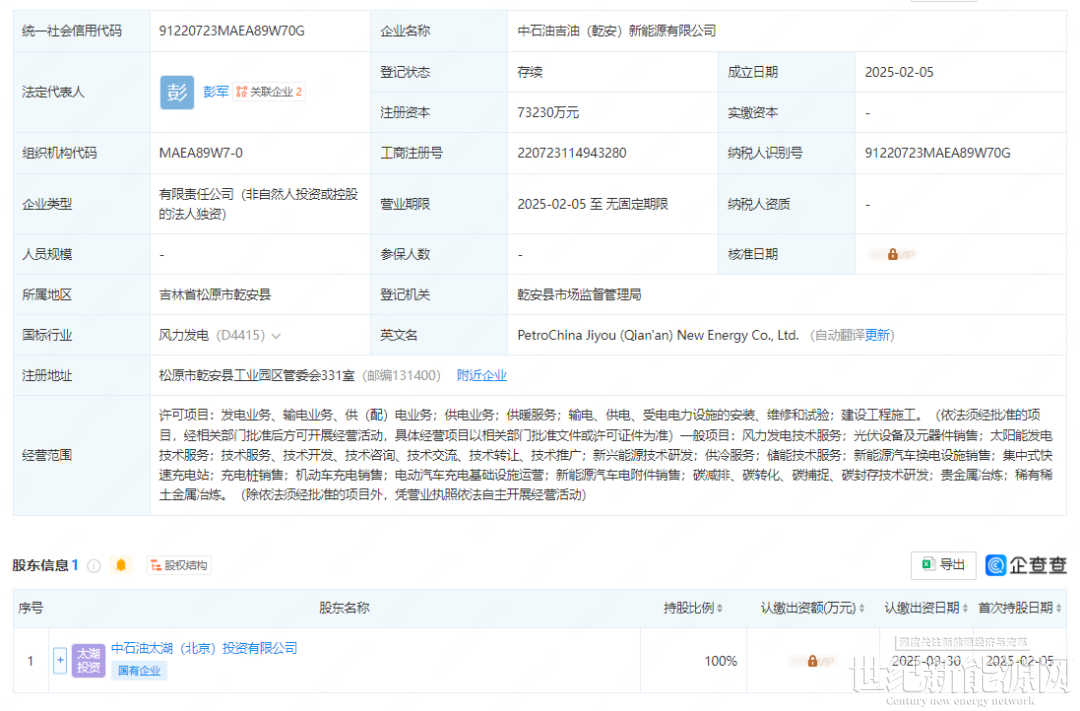Export shareholder data with 导出

[944, 565]
